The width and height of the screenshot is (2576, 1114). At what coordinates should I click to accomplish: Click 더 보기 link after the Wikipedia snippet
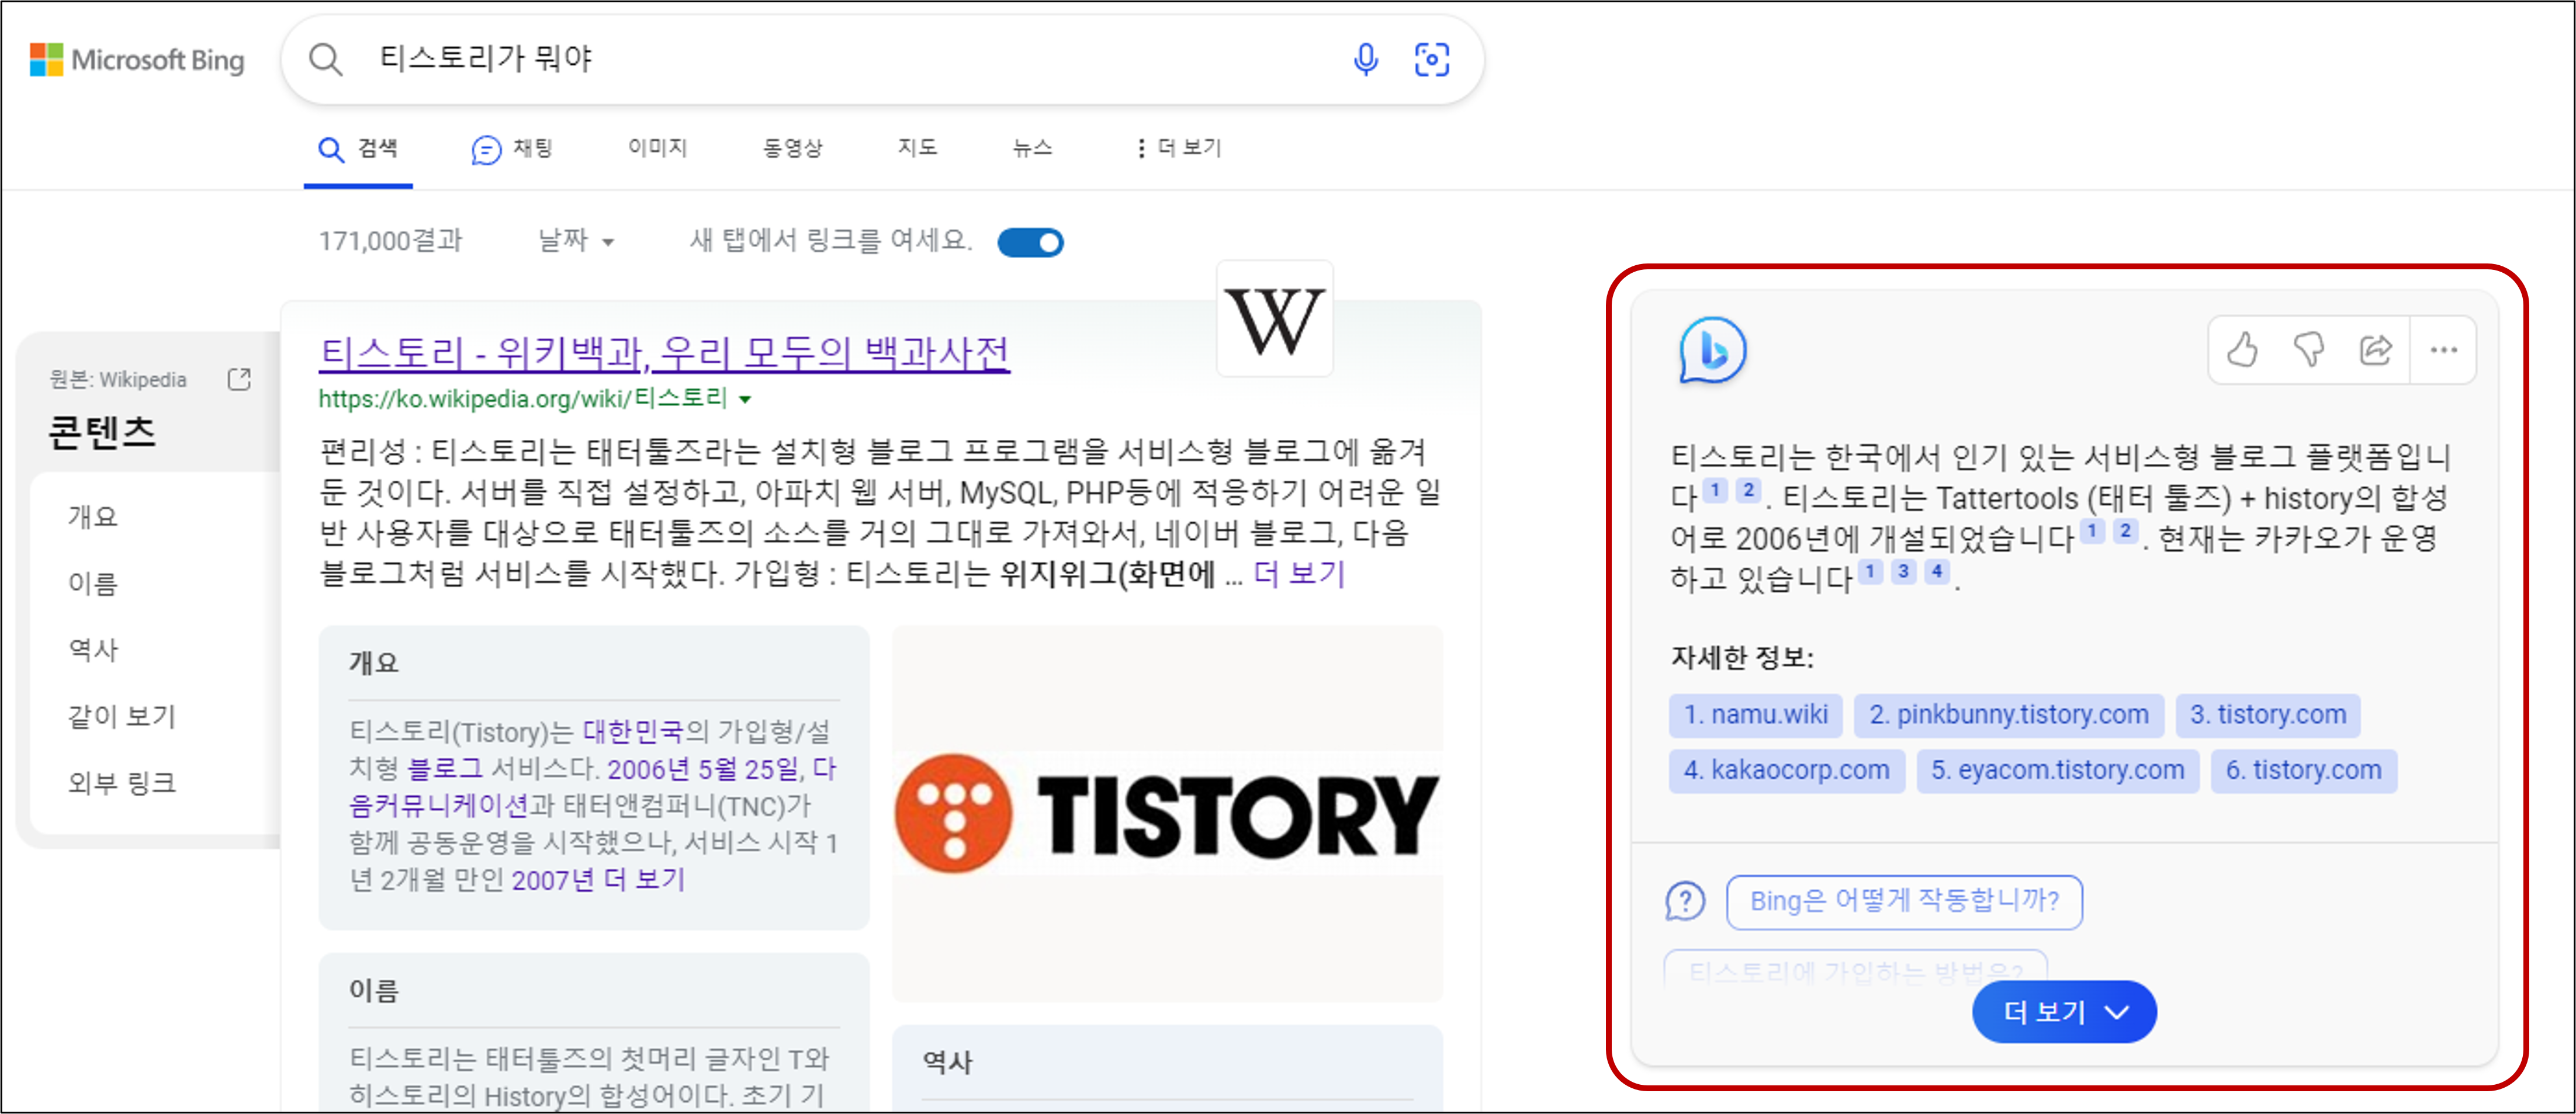pos(1299,574)
